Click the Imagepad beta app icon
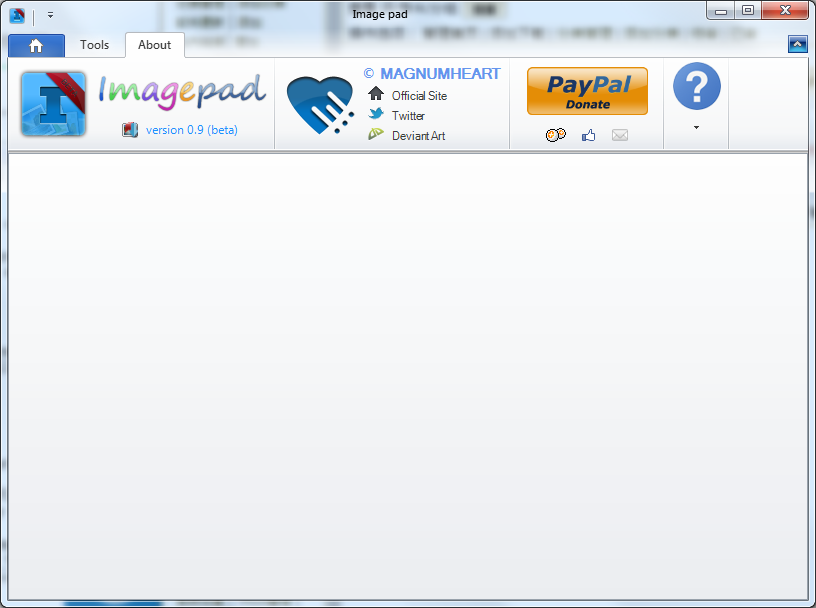The width and height of the screenshot is (816, 608). click(53, 104)
